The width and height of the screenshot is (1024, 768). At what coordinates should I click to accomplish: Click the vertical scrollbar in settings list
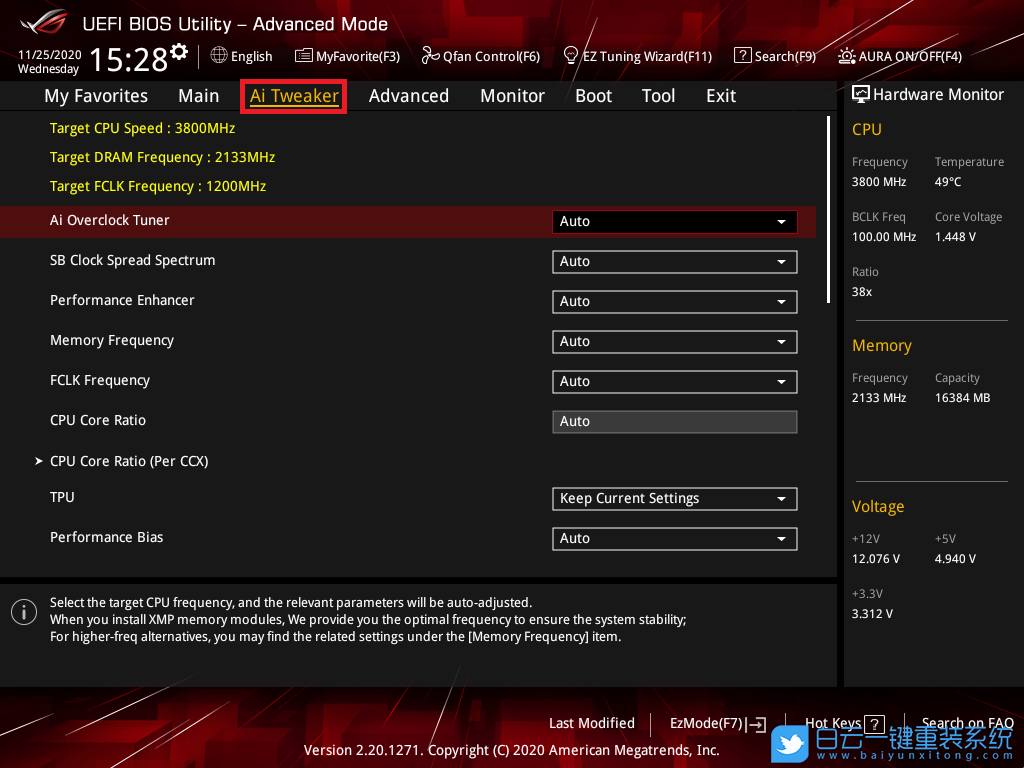[x=828, y=210]
